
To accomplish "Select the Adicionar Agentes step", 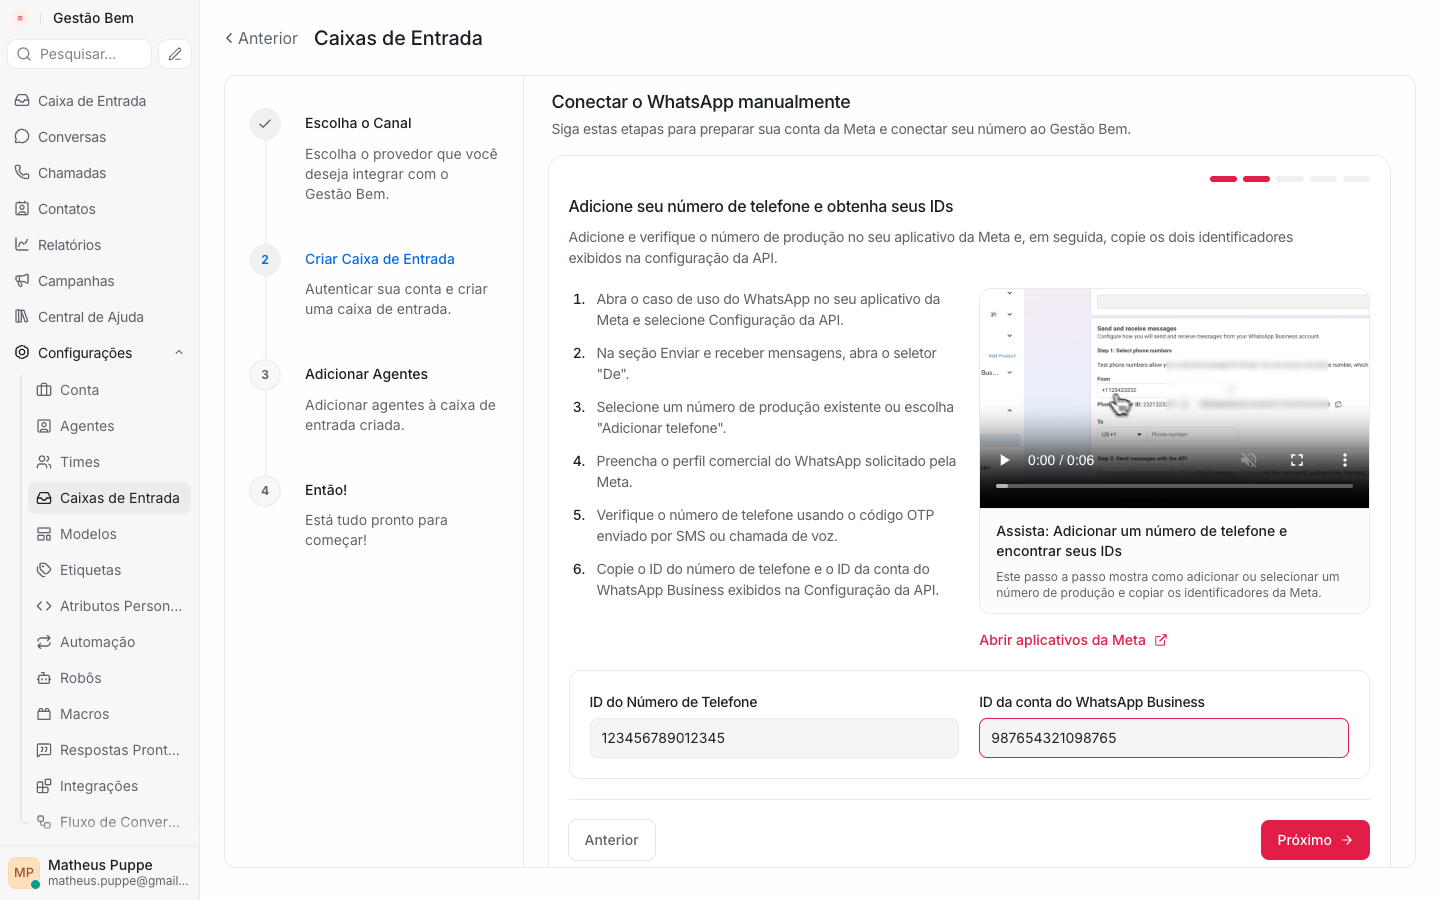I will [x=366, y=374].
